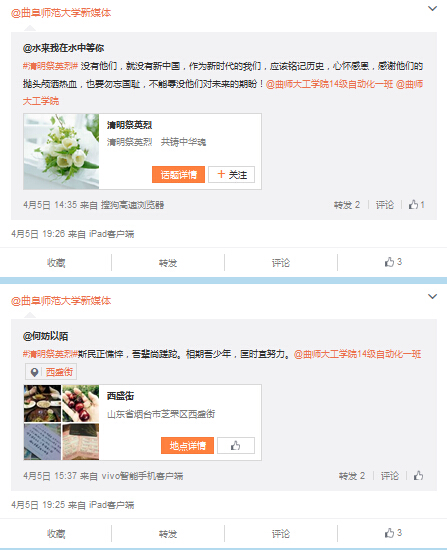Like the quoted post from 水来我在水中等你

pyautogui.click(x=416, y=204)
